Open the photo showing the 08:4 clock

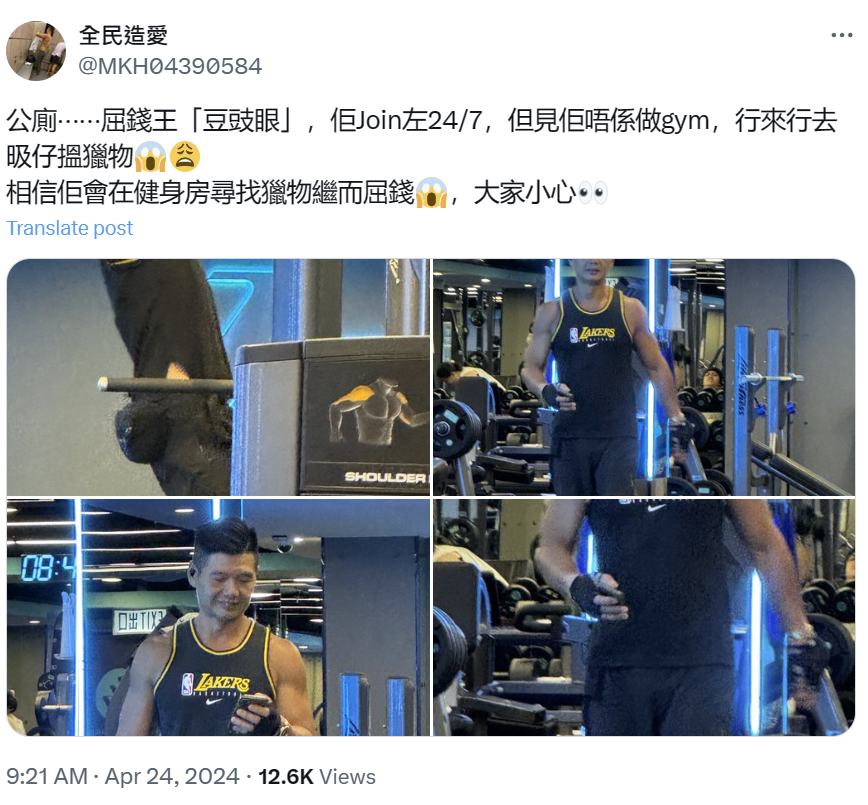click(x=218, y=617)
